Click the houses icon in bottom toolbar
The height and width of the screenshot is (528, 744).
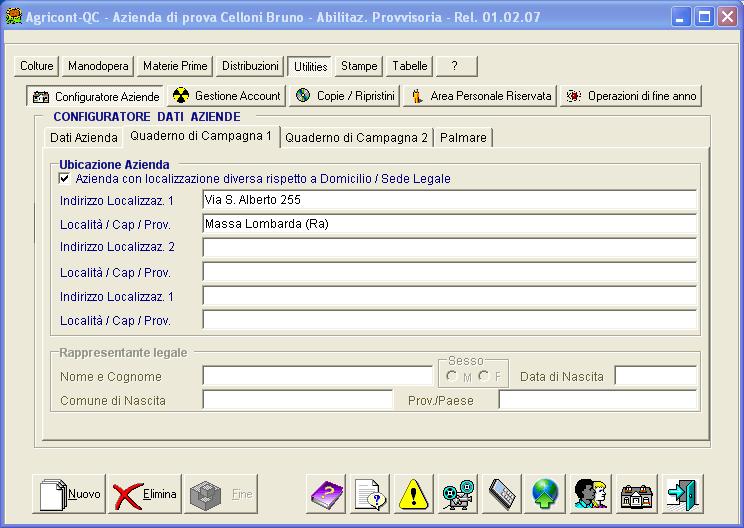[636, 494]
